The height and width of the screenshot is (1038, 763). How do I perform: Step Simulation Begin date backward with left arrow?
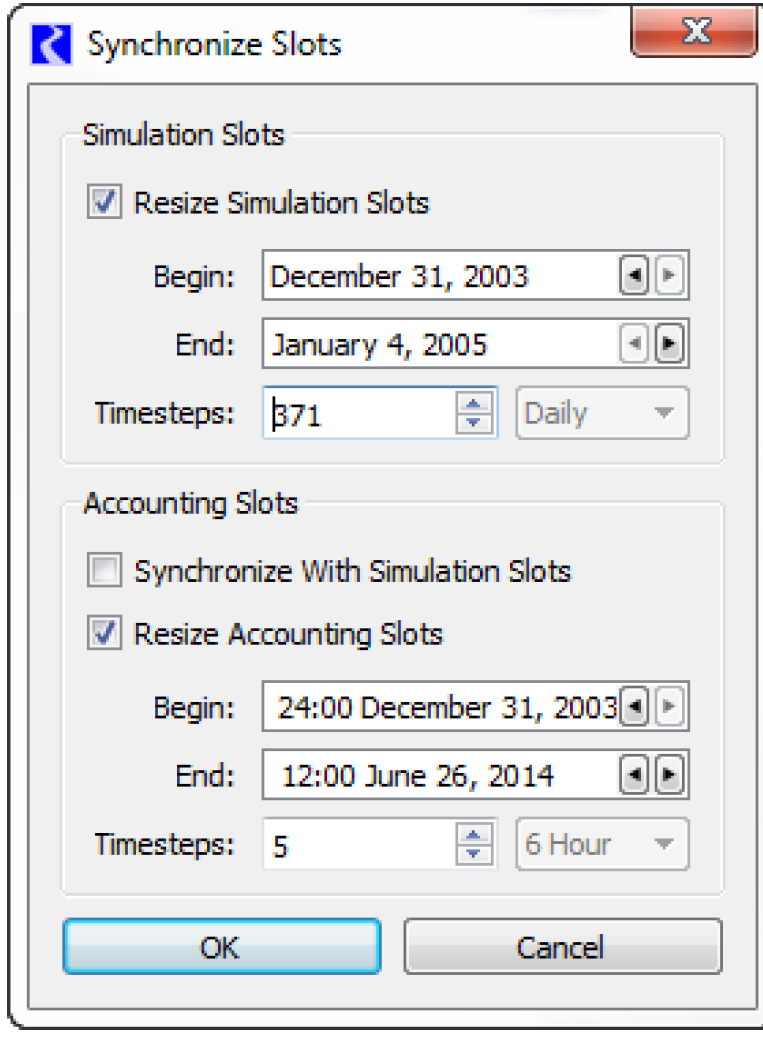tap(632, 277)
